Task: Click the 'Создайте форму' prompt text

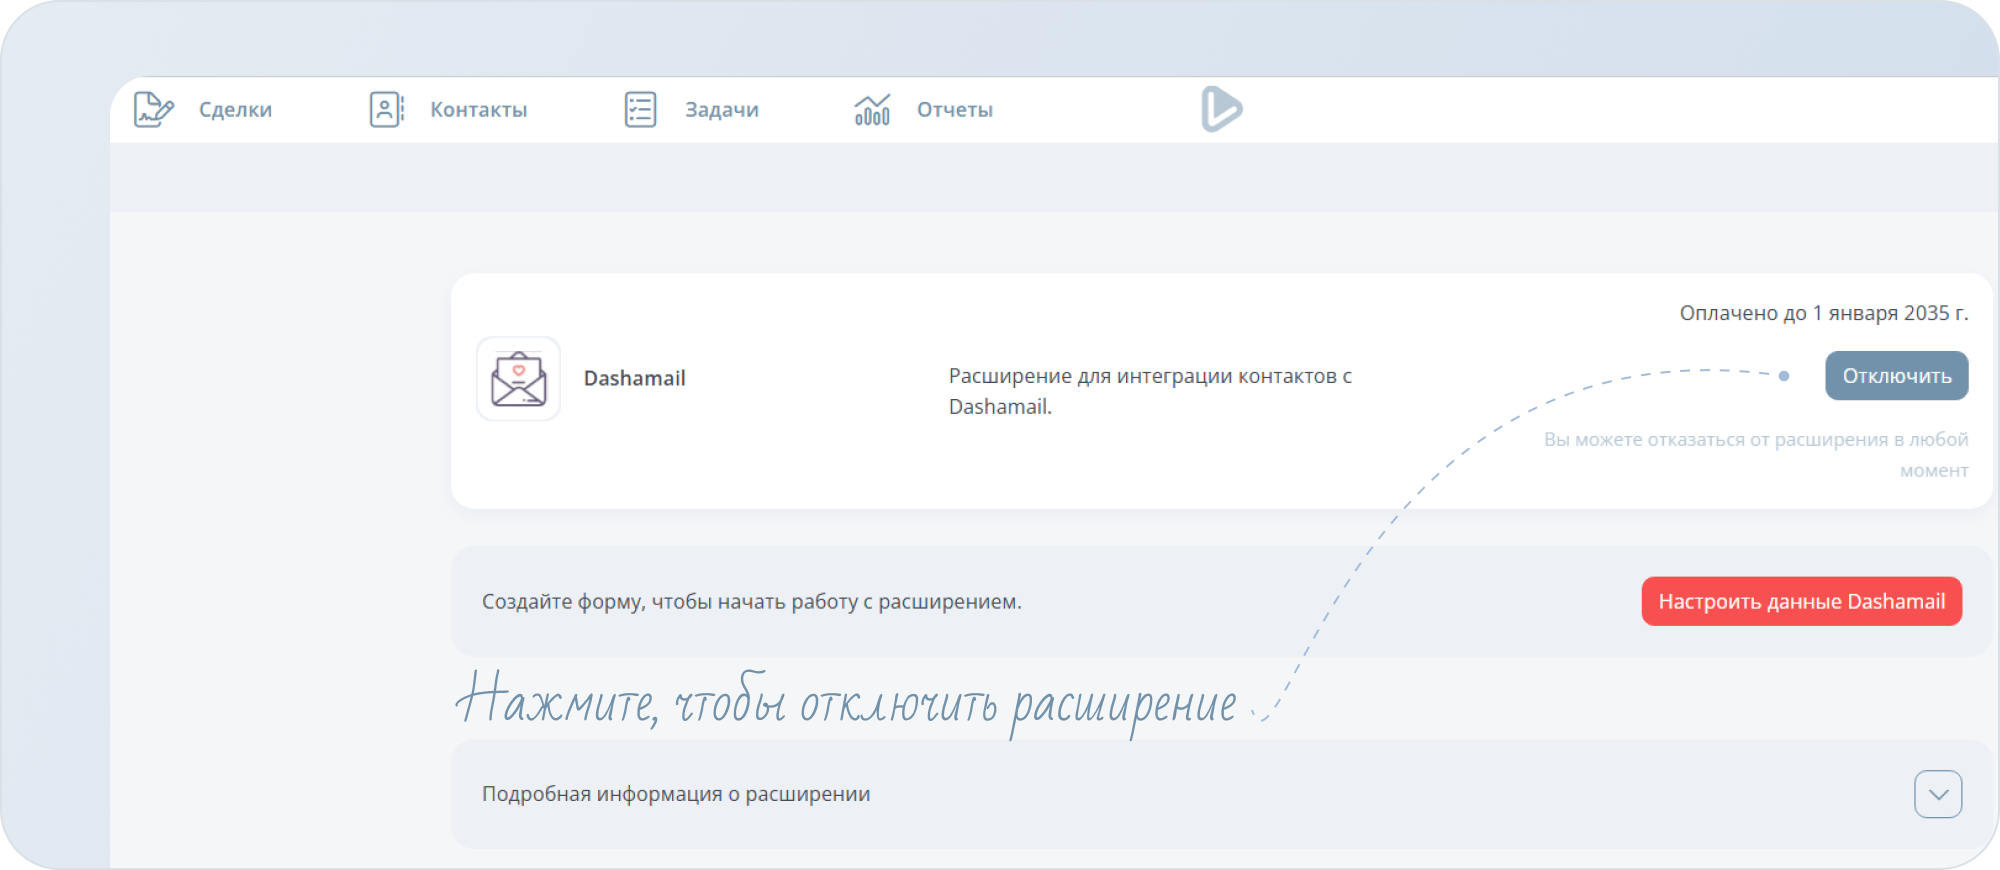Action: tap(751, 602)
